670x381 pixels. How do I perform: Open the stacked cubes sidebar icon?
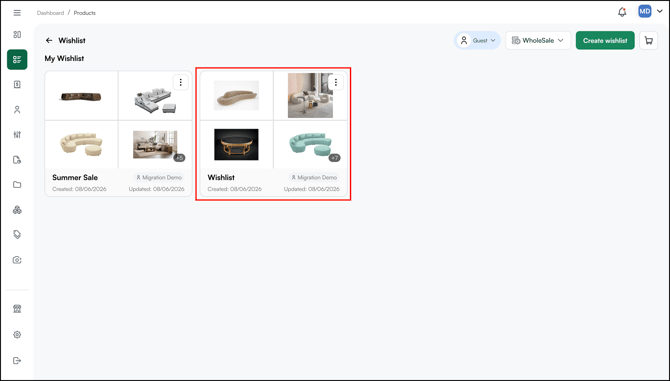click(17, 210)
